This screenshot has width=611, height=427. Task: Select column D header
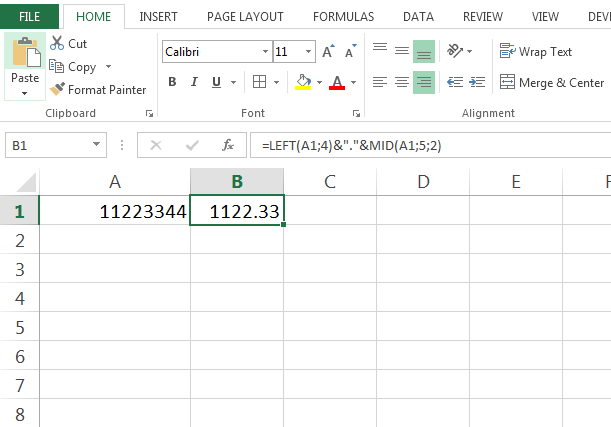[423, 182]
